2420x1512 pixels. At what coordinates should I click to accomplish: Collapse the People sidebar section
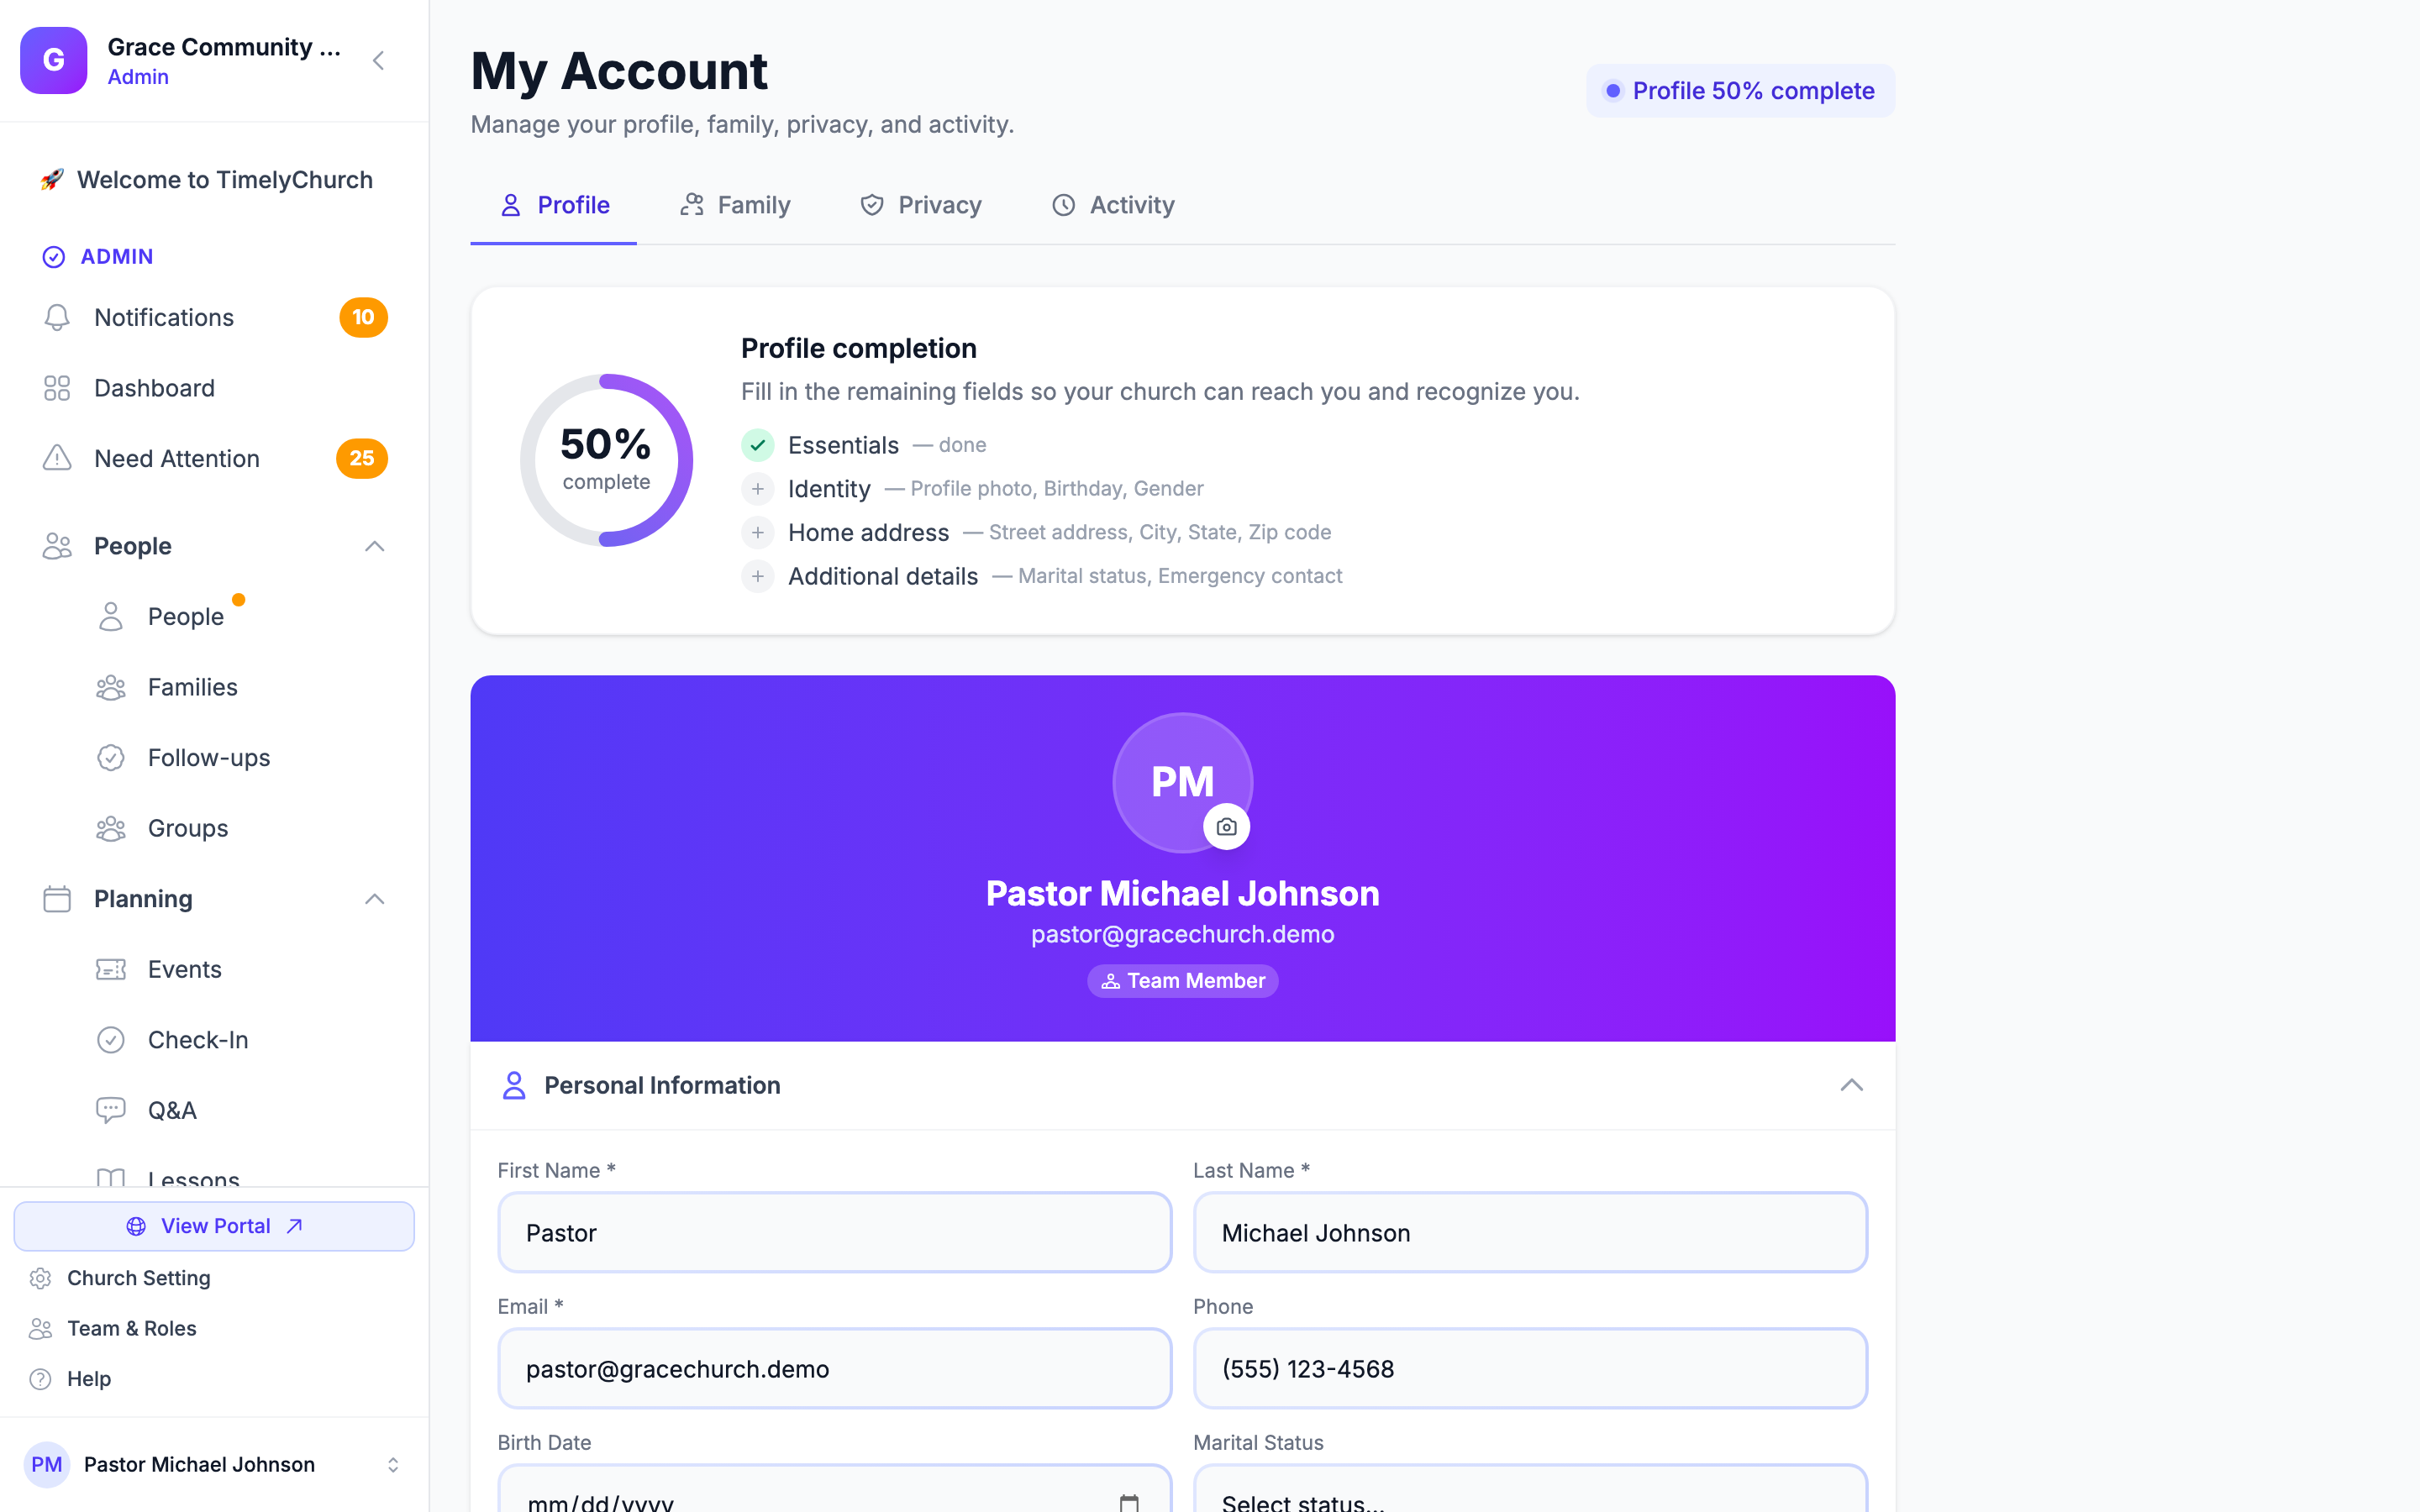374,546
